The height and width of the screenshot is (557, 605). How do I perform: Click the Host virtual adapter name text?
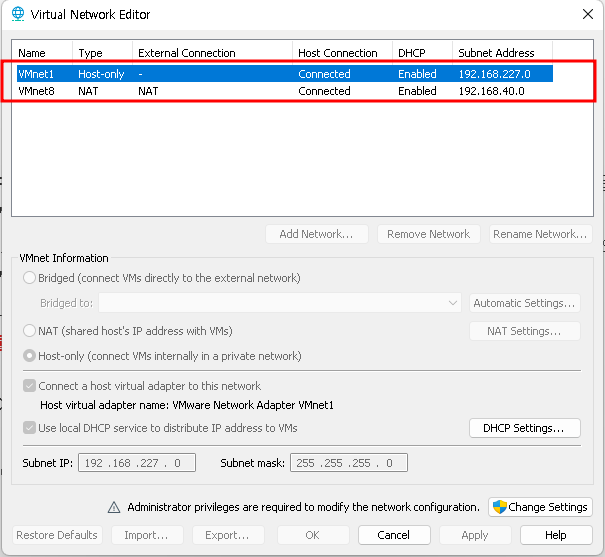click(187, 405)
